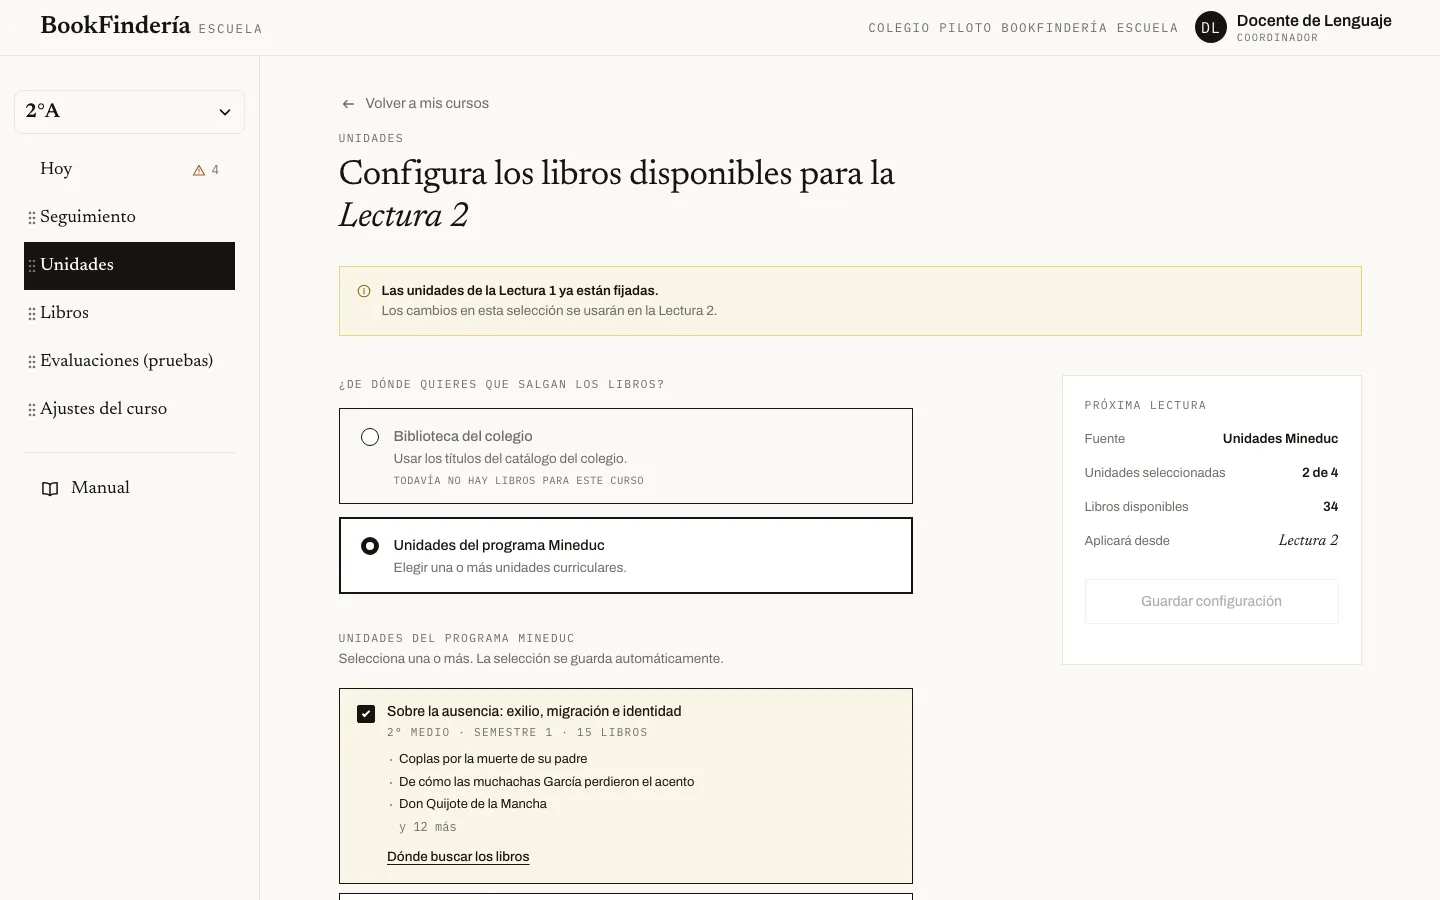Click the 'y 12 más' text
Viewport: 1440px width, 900px height.
coord(428,827)
